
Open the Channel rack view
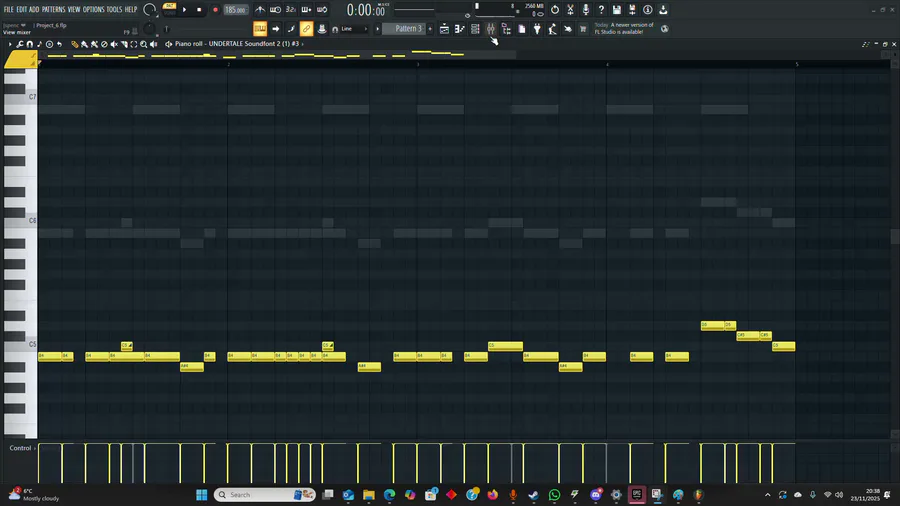tap(475, 29)
